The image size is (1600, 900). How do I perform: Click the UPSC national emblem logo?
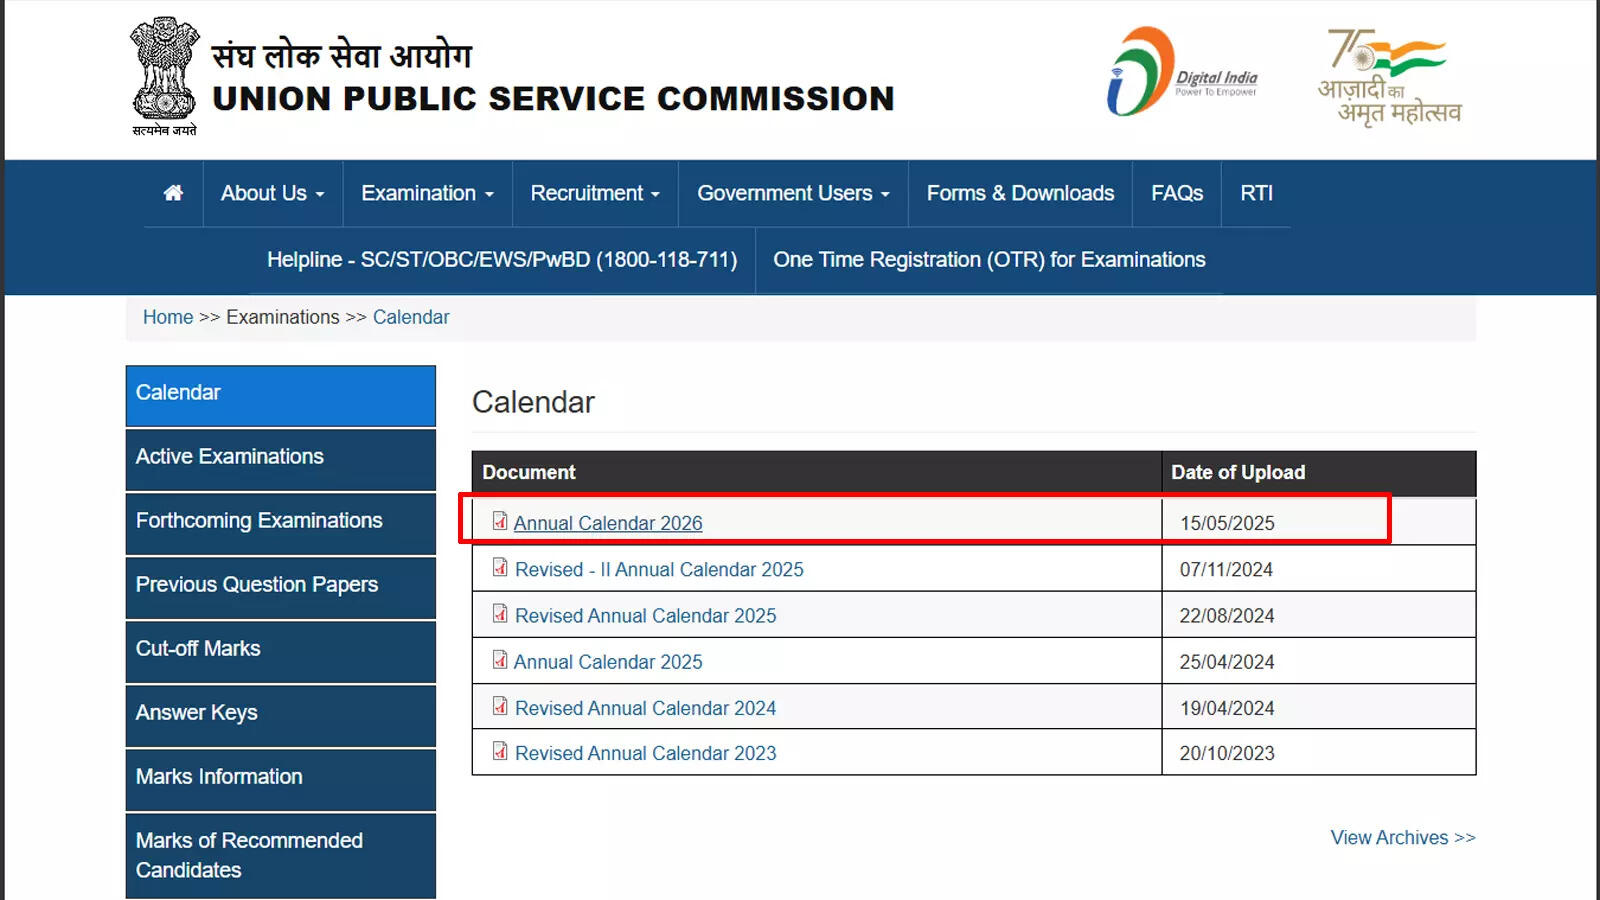click(x=164, y=75)
